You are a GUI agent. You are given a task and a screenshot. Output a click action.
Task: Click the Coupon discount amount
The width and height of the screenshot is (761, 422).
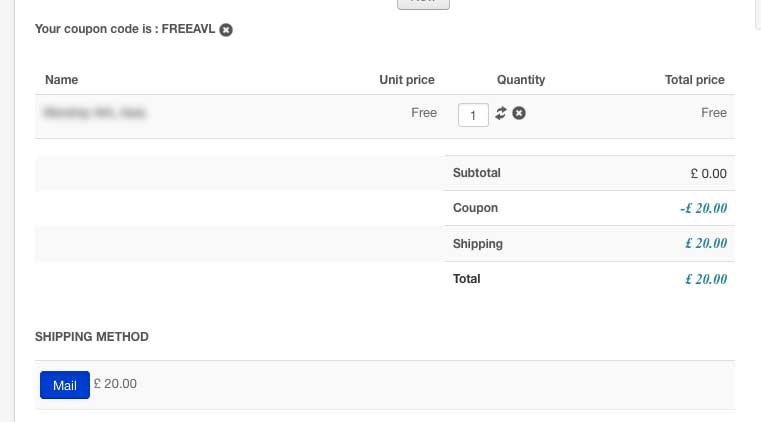703,208
